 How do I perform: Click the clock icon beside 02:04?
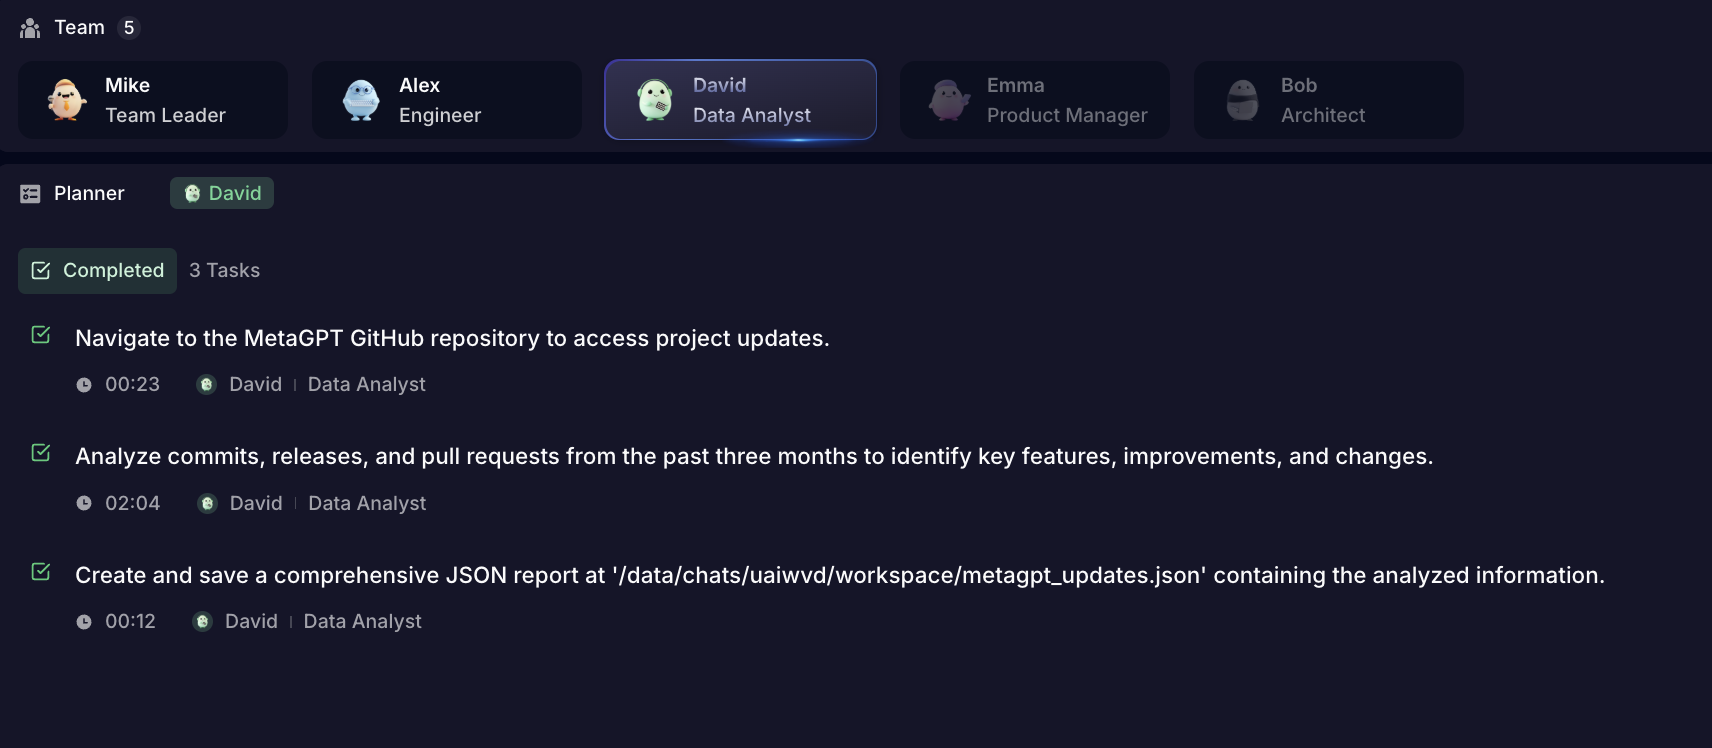pyautogui.click(x=84, y=503)
